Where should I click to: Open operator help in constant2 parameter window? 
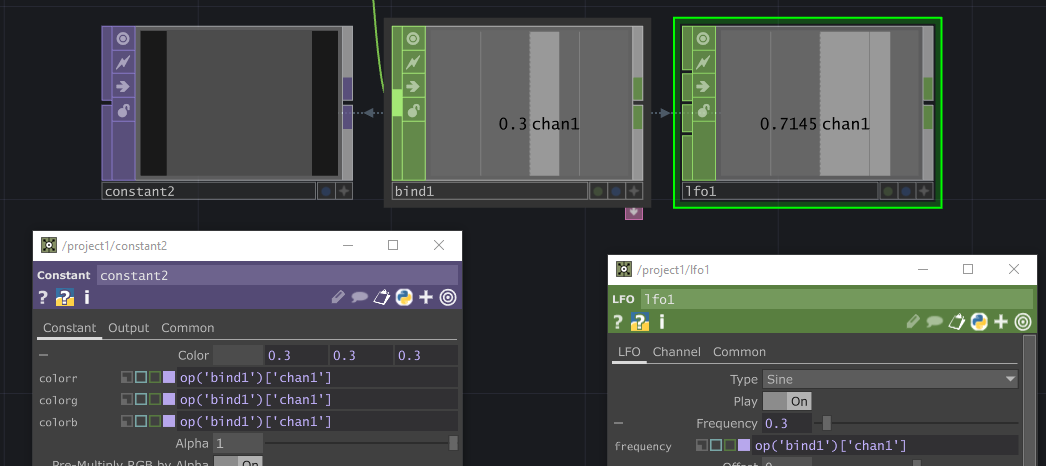pyautogui.click(x=43, y=297)
